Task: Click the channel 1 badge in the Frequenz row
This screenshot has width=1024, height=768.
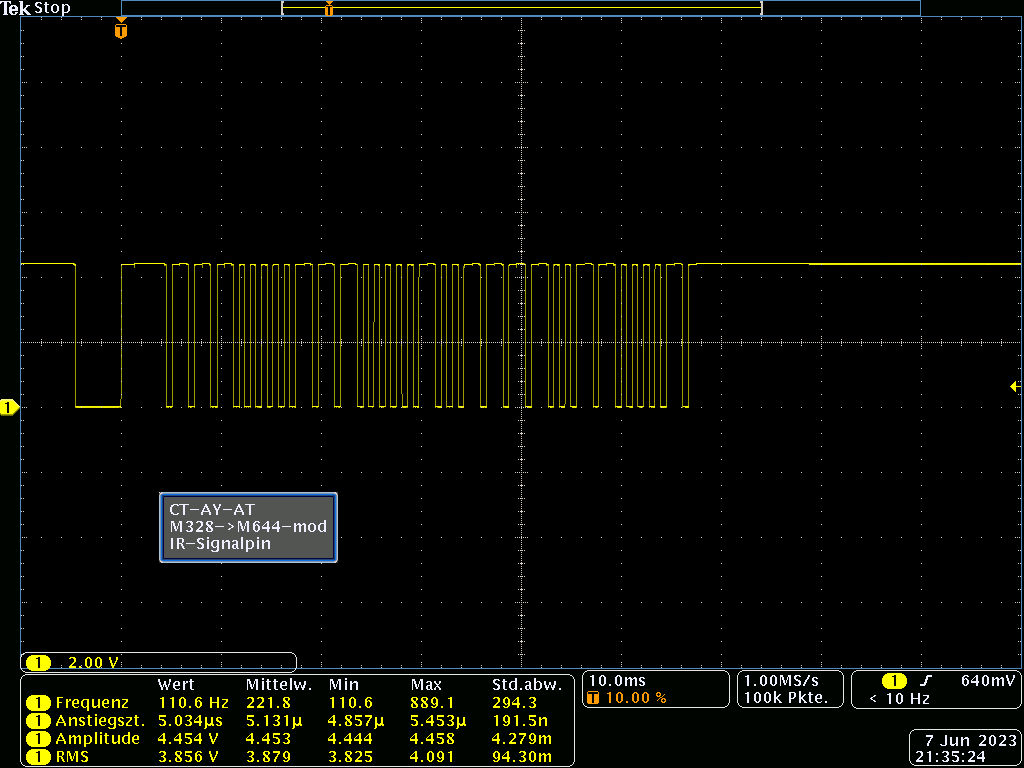Action: tap(39, 703)
